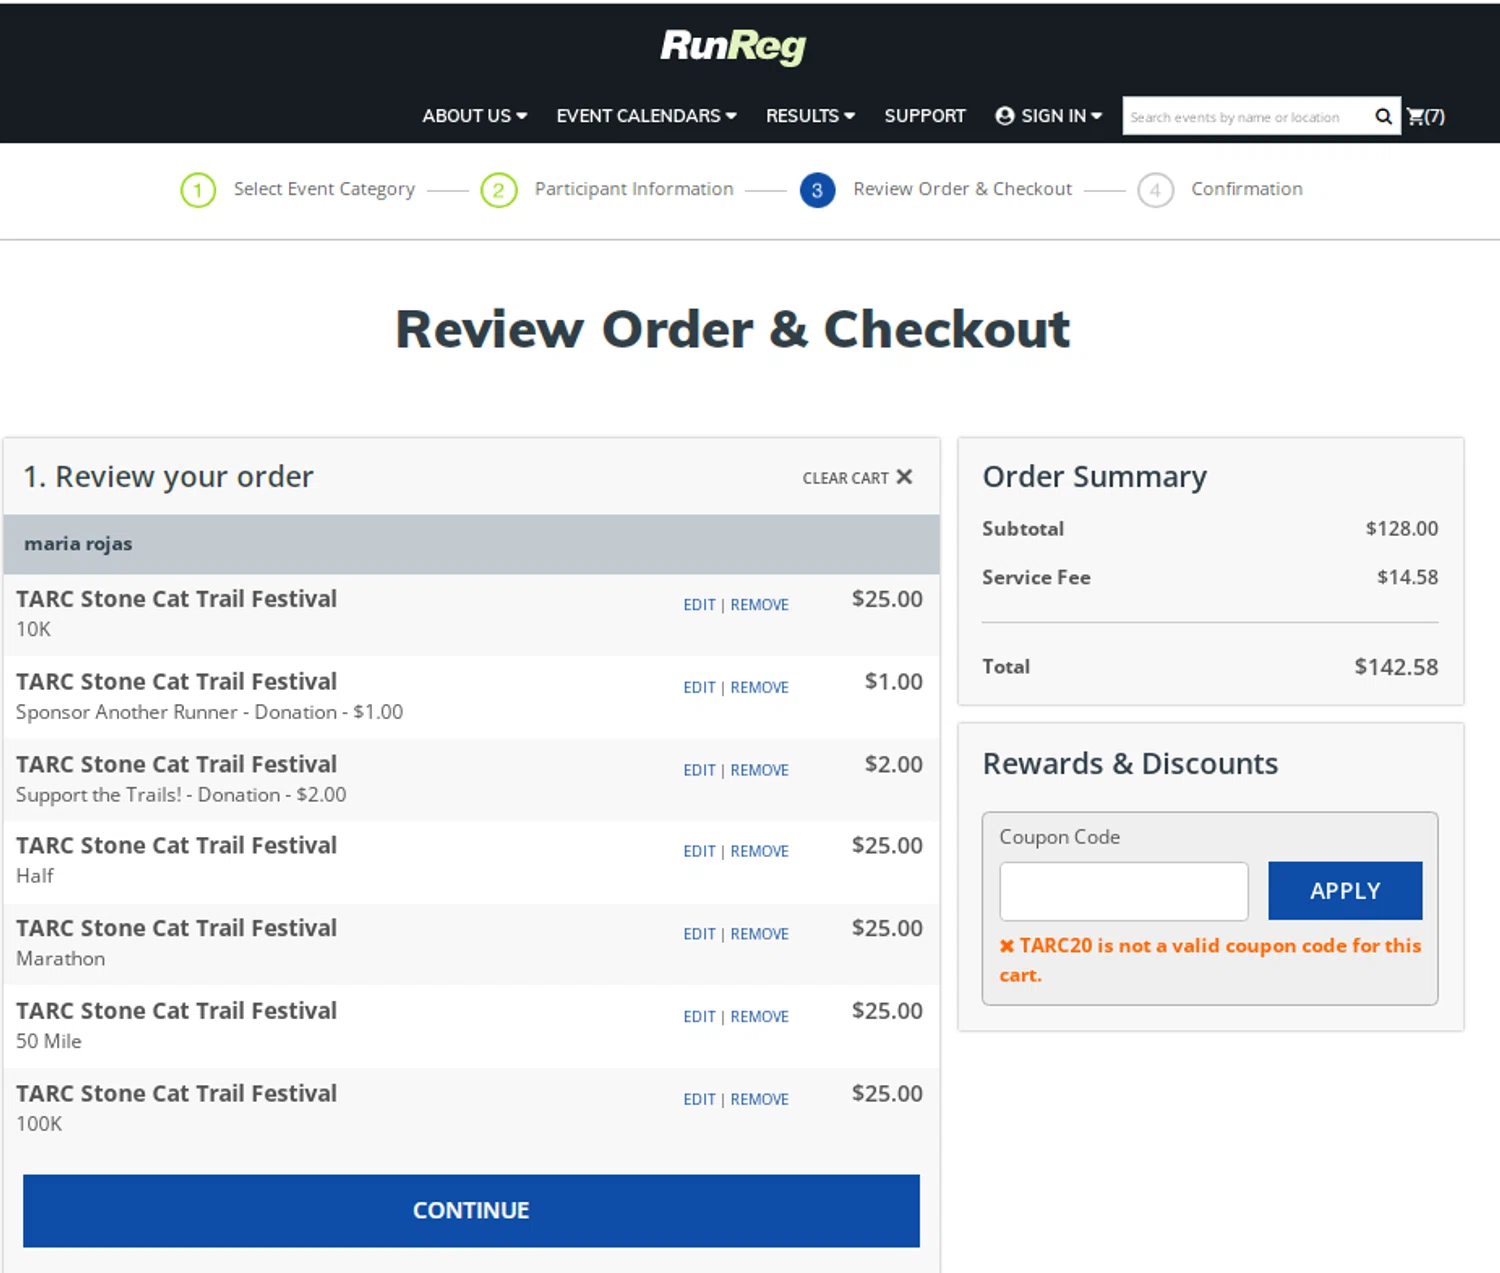Edit the 100K registration

tap(699, 1099)
